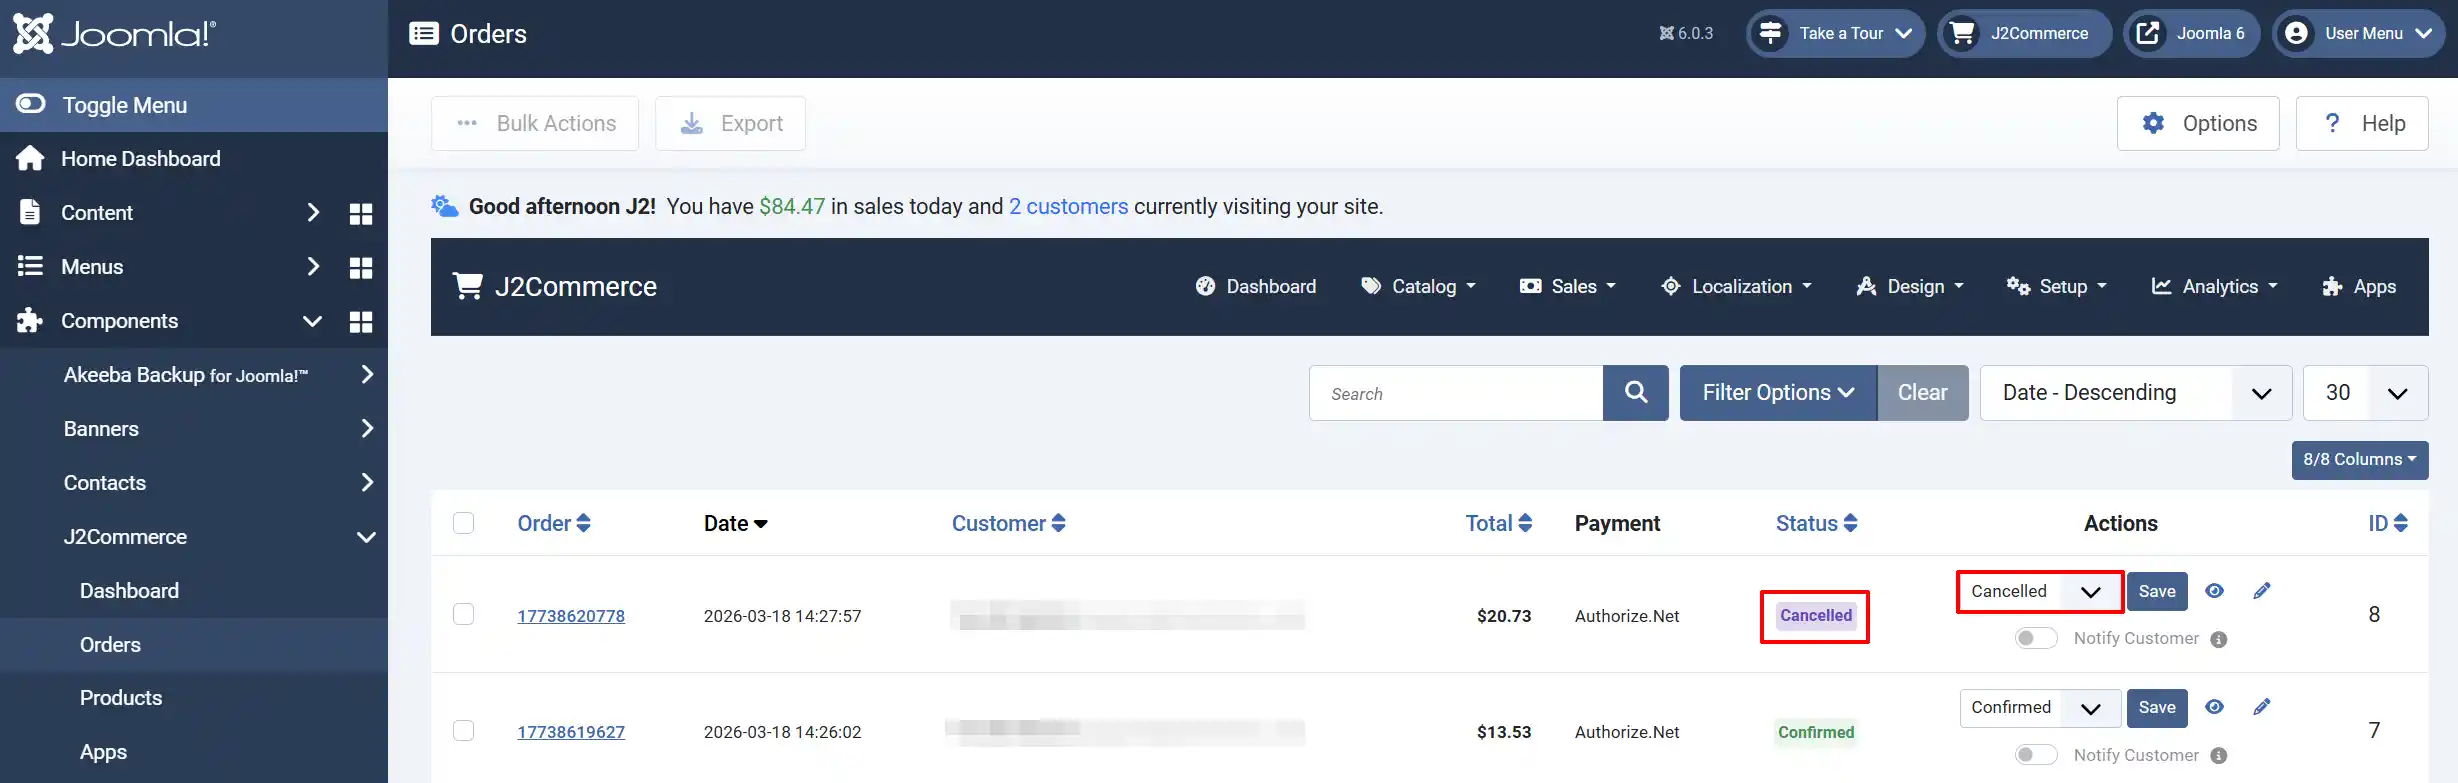Open Dashboard in the J2Commerce bar
The image size is (2458, 783).
point(1256,286)
